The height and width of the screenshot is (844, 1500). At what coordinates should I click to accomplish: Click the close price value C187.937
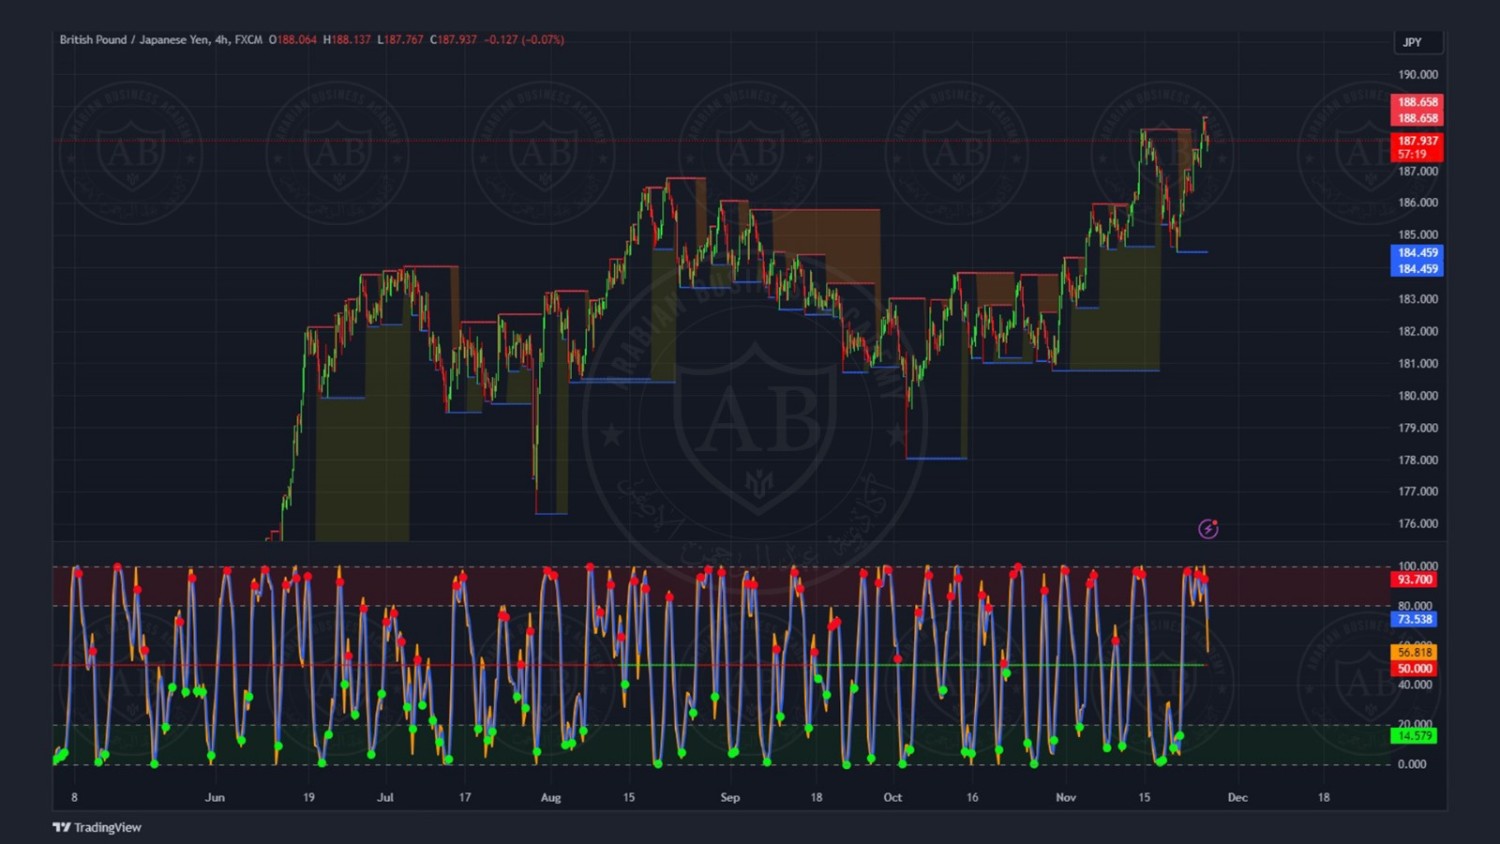(x=454, y=40)
